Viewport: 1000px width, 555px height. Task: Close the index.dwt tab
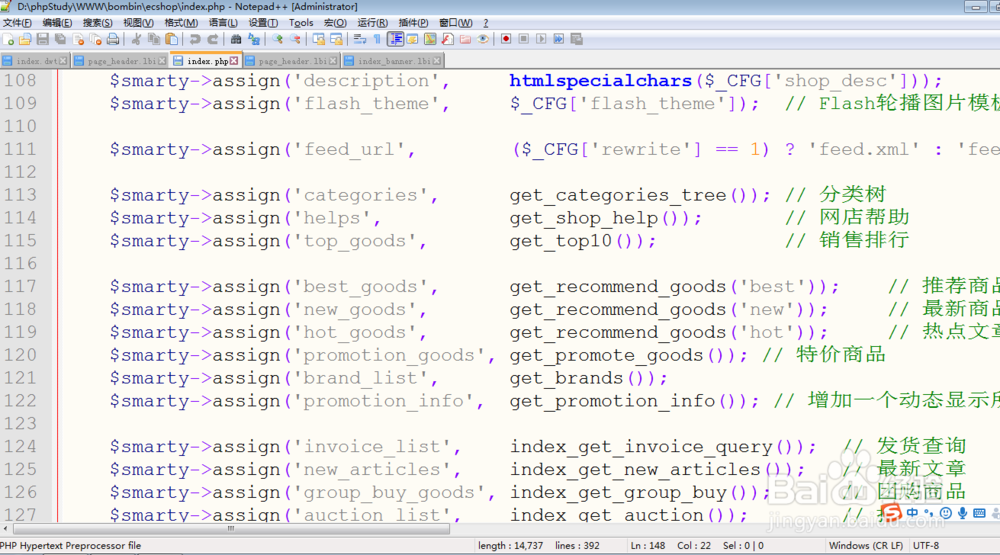click(63, 61)
